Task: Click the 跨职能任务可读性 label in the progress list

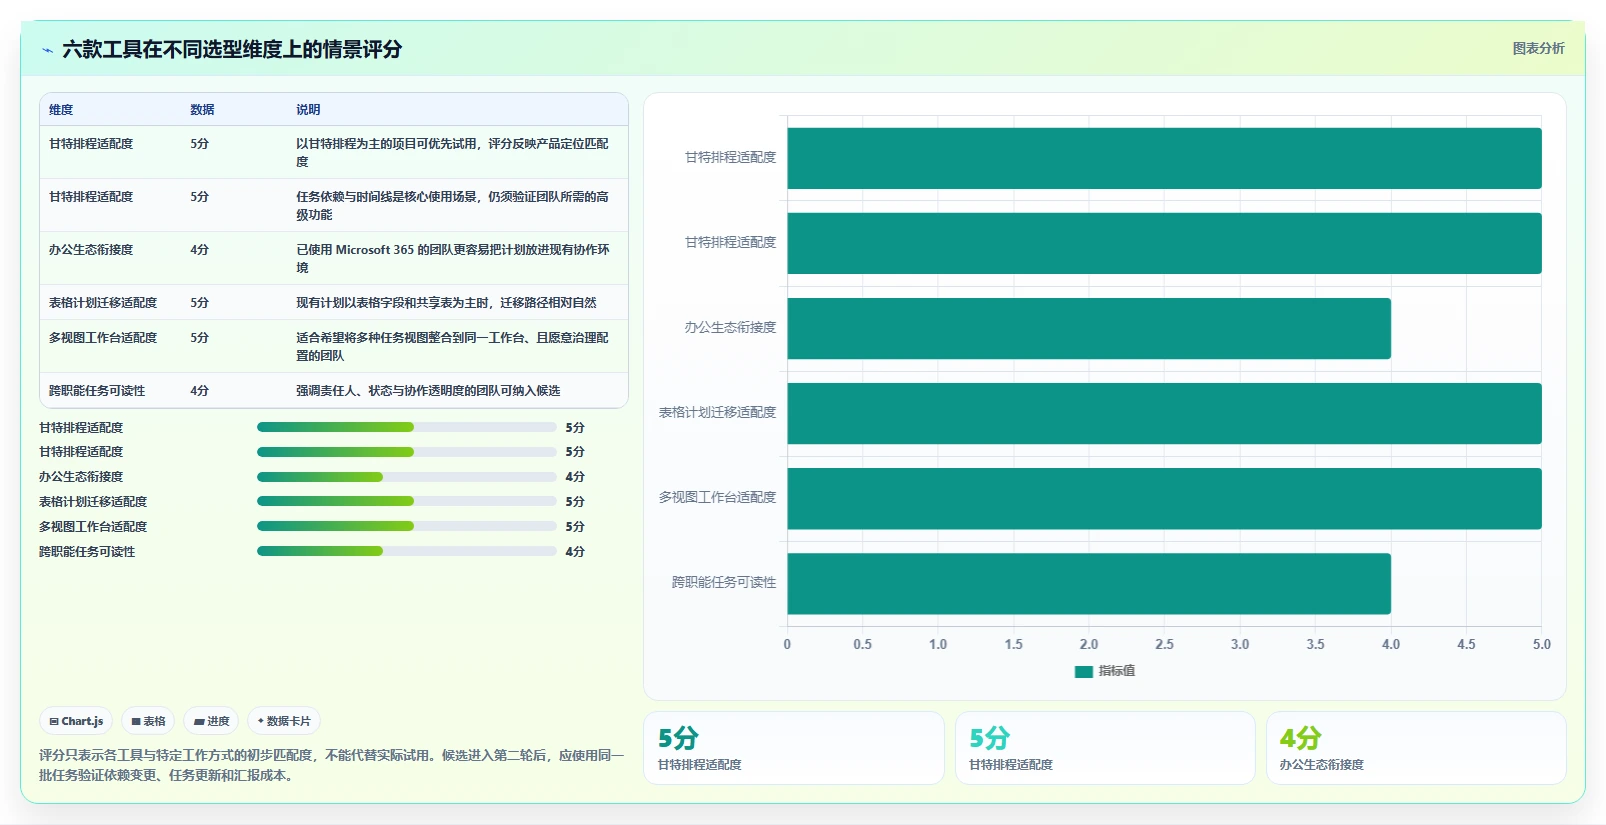Action: pos(87,552)
